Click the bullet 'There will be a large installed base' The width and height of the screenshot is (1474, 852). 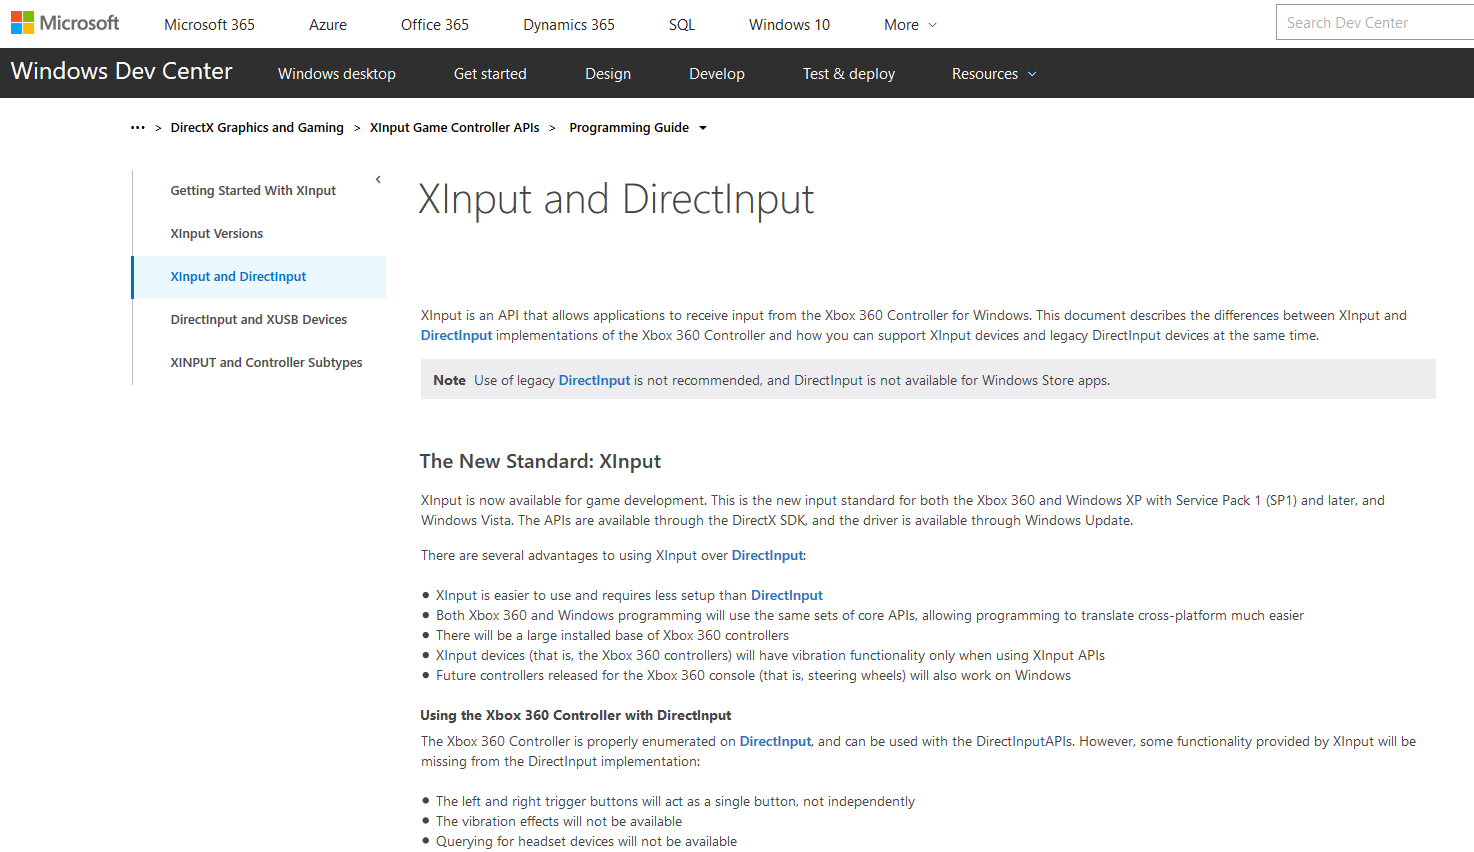tap(612, 636)
